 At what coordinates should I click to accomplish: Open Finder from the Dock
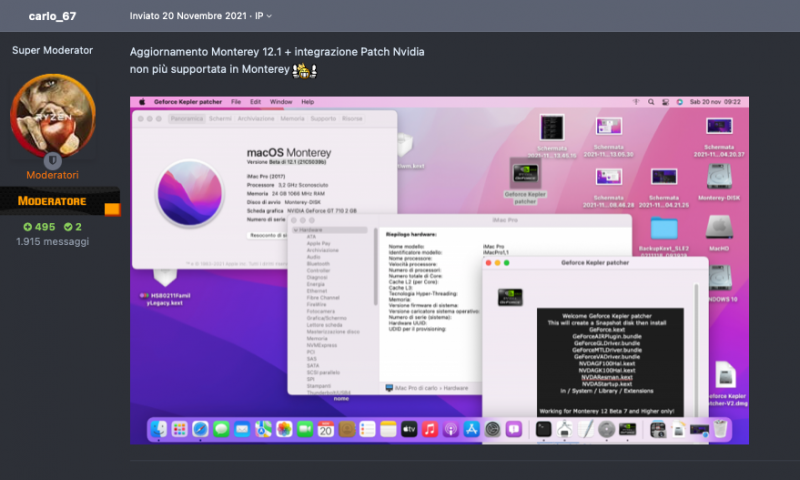pos(159,430)
